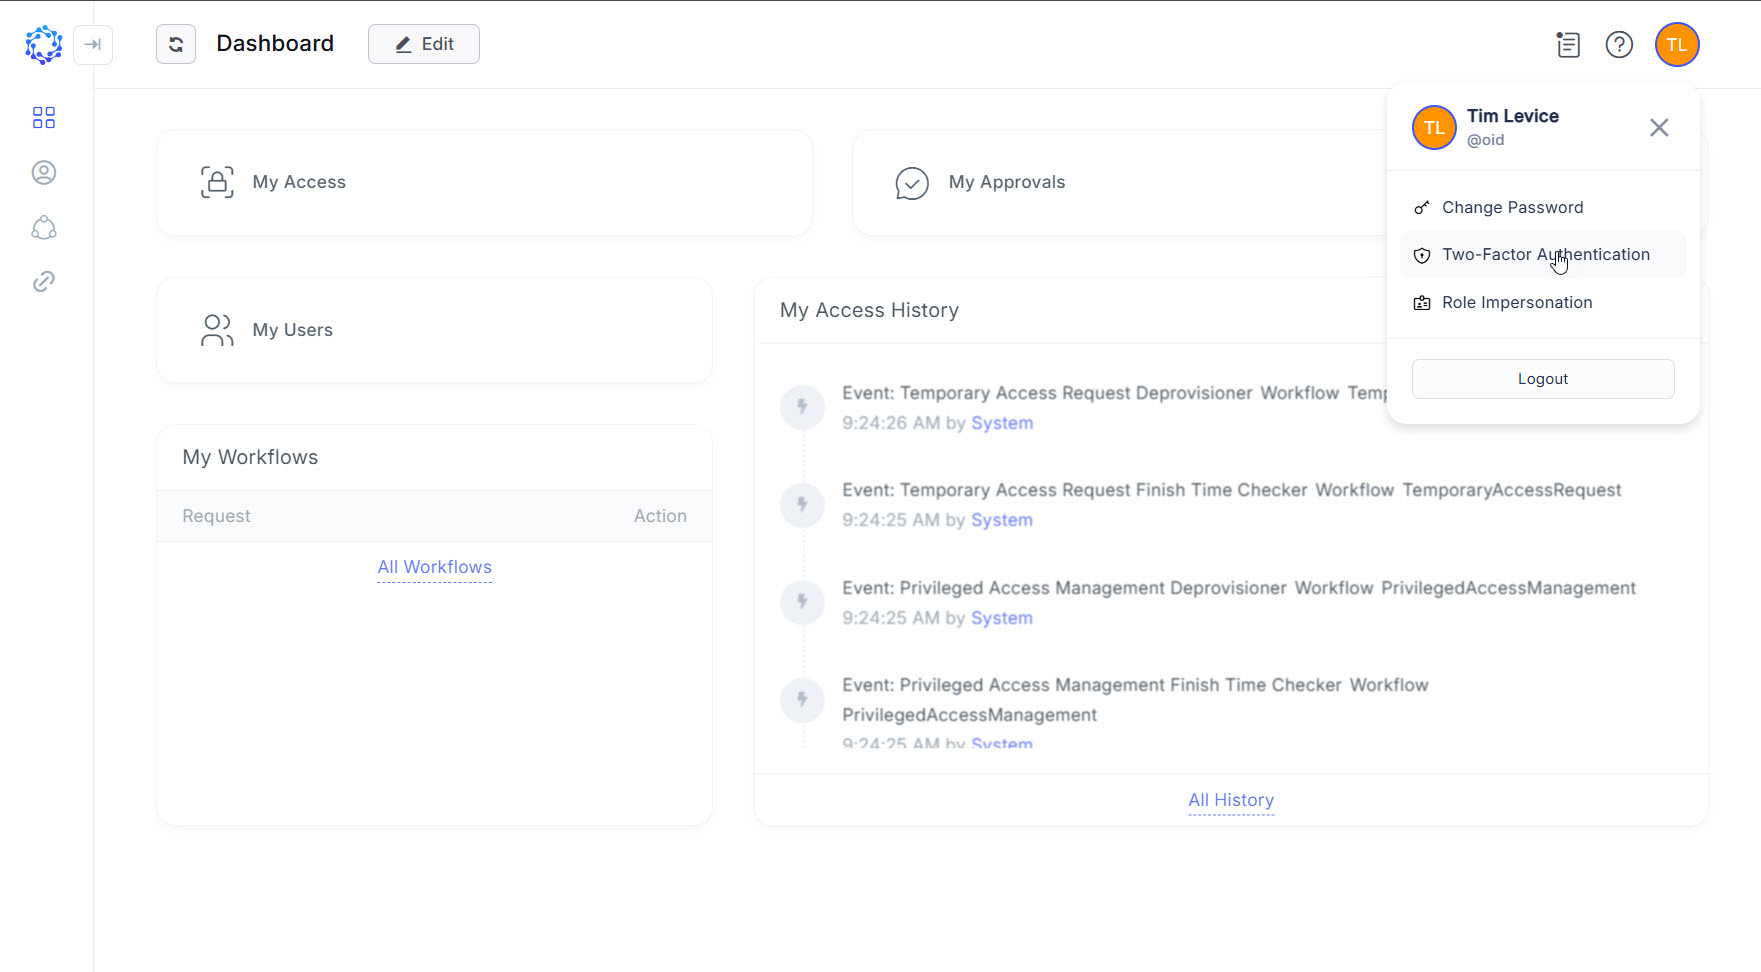Click the dashboard grid icon in sidebar

44,118
